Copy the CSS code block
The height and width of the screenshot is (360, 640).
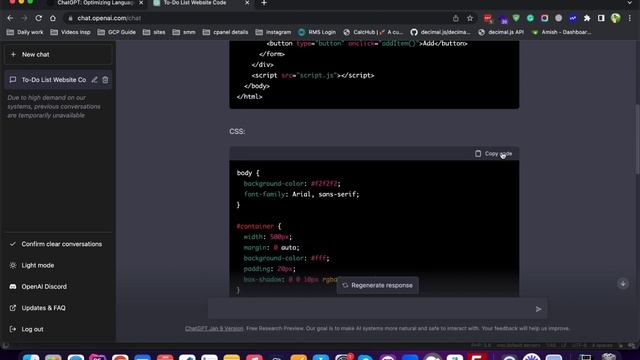click(493, 153)
